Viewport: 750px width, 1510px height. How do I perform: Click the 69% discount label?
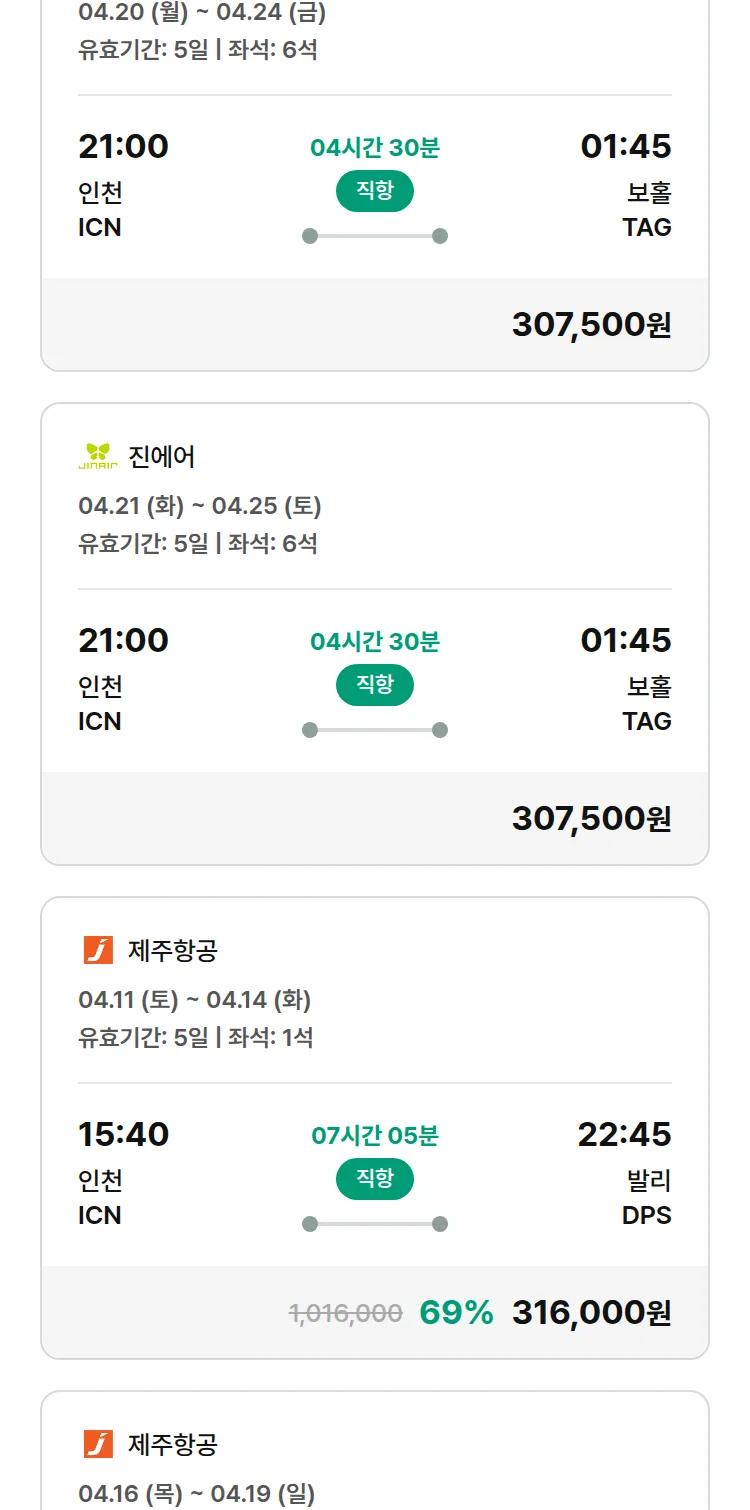pos(456,1313)
